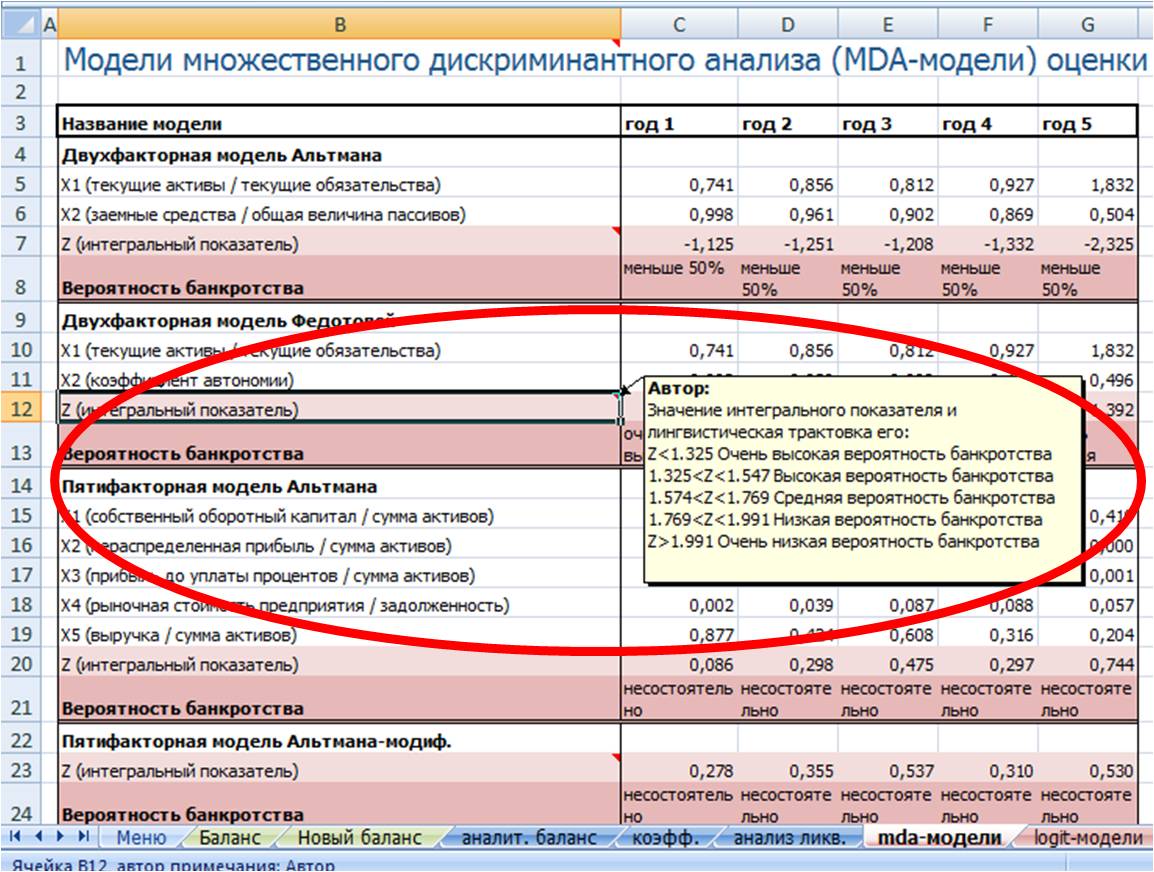Select row 24 header
1154x872 pixels.
21,804
